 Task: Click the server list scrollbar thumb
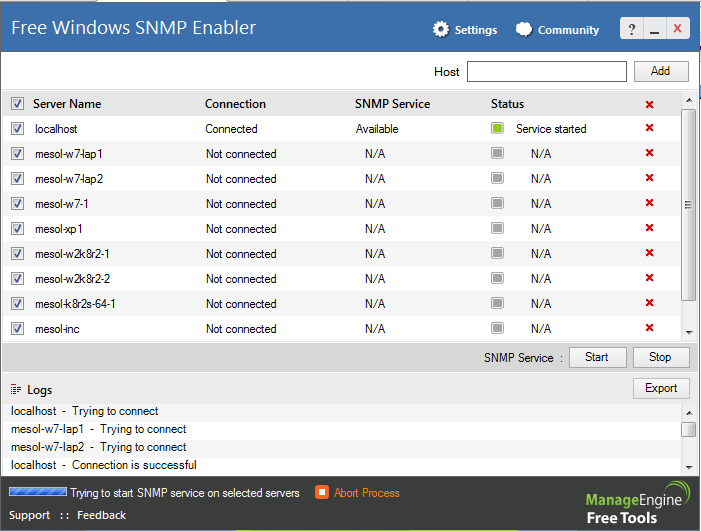tap(689, 205)
